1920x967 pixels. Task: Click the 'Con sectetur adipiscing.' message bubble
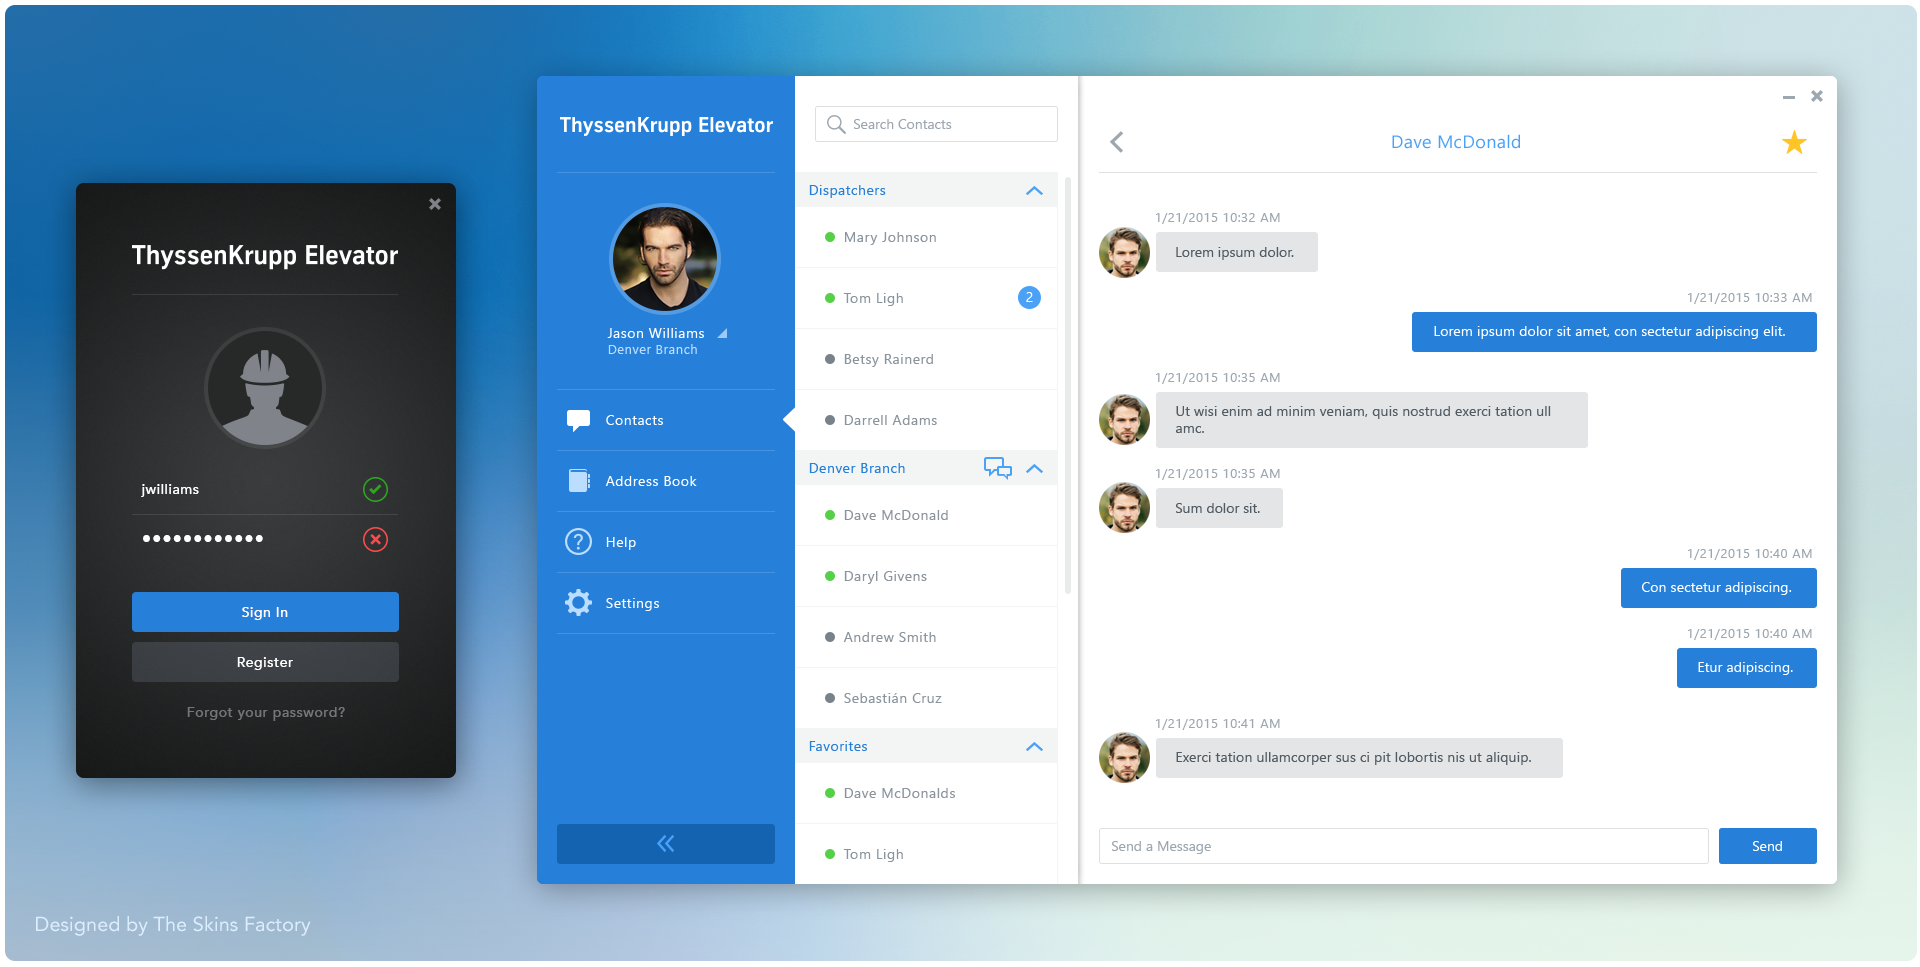pyautogui.click(x=1718, y=588)
